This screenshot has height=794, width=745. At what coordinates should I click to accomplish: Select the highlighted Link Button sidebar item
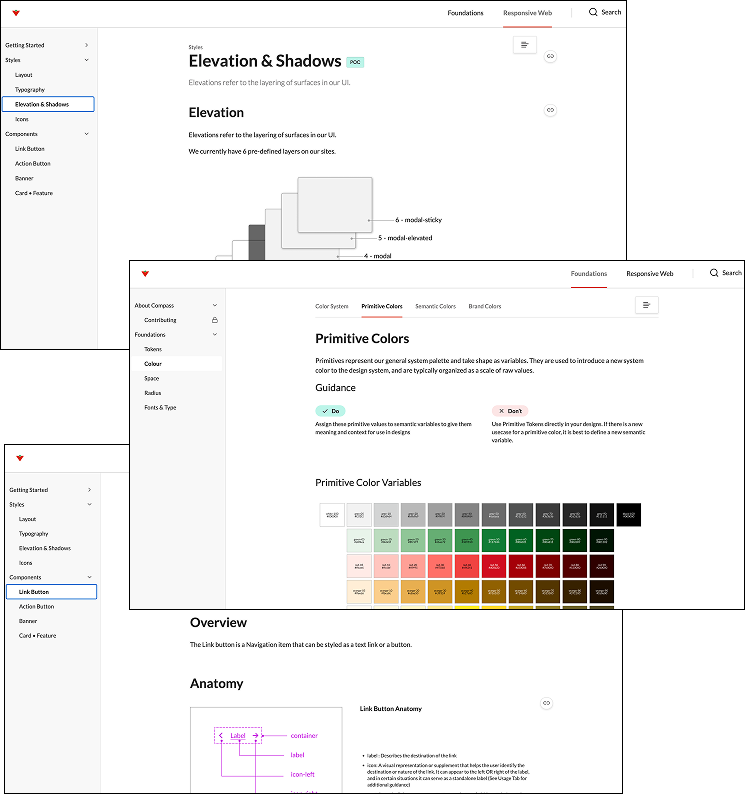point(50,592)
